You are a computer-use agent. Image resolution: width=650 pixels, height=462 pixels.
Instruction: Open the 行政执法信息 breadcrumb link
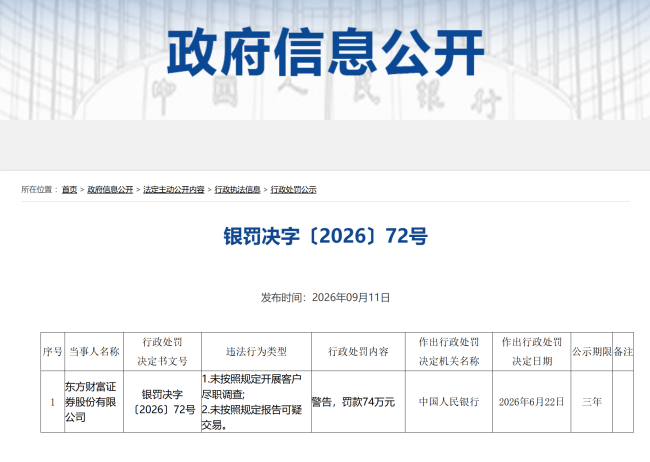[237, 190]
